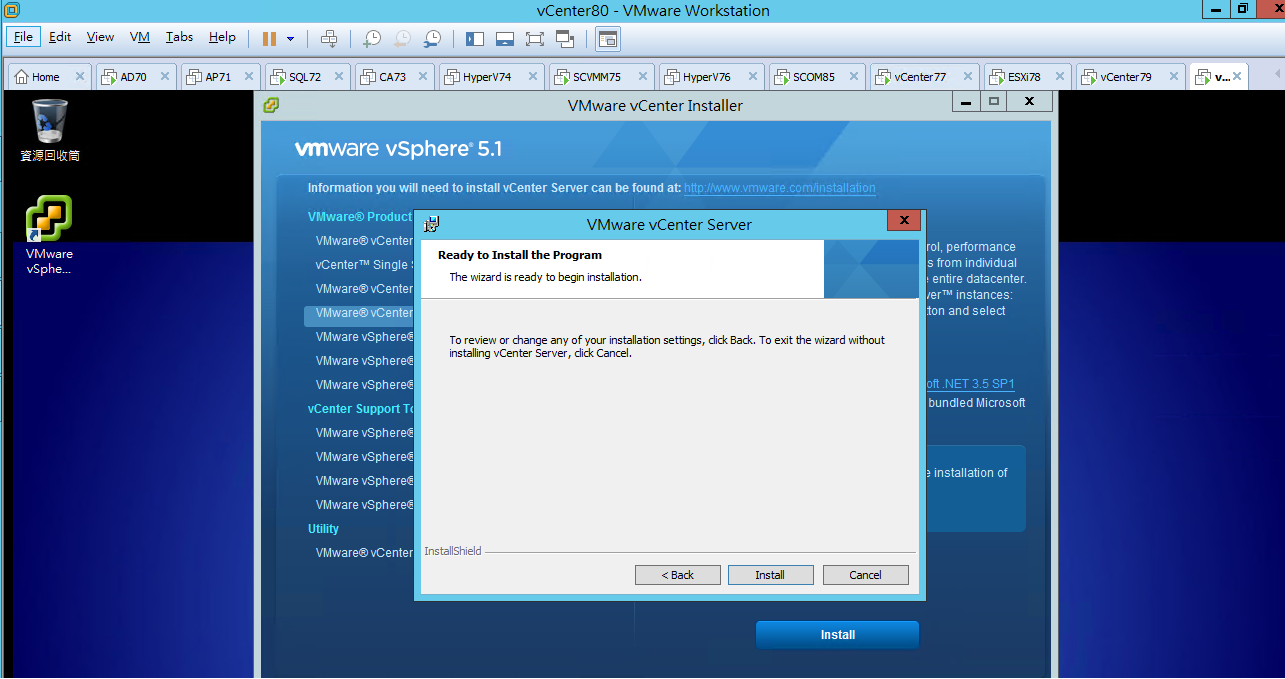
Task: Switch to the SCOM85 tab
Action: pos(817,77)
